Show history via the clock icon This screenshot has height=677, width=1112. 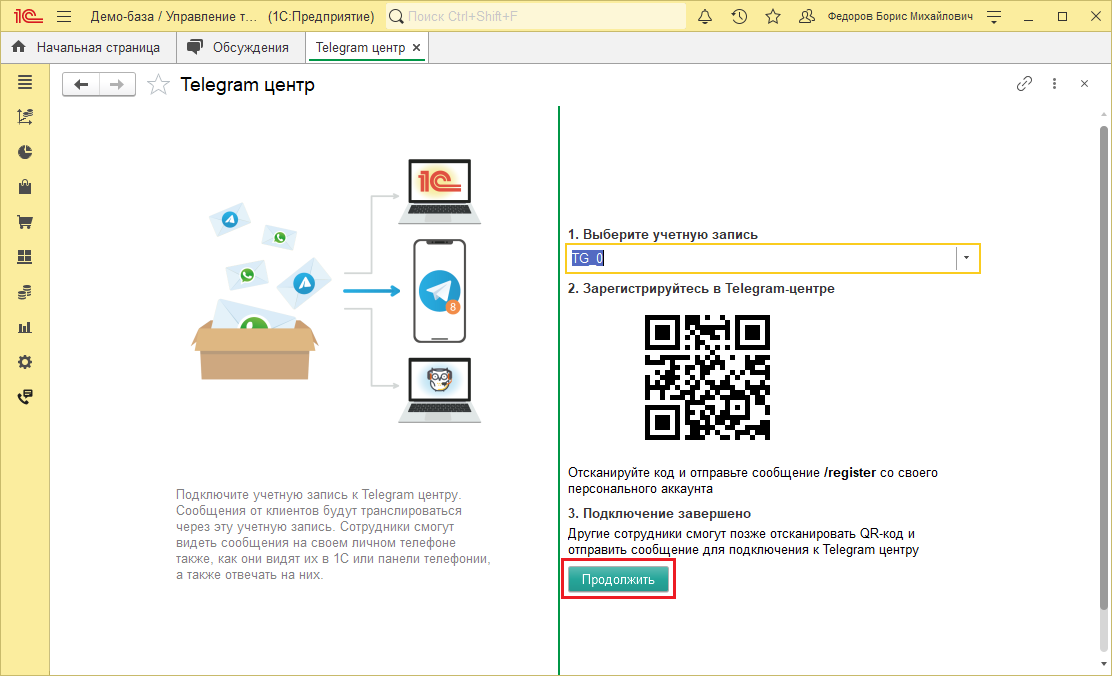(739, 17)
